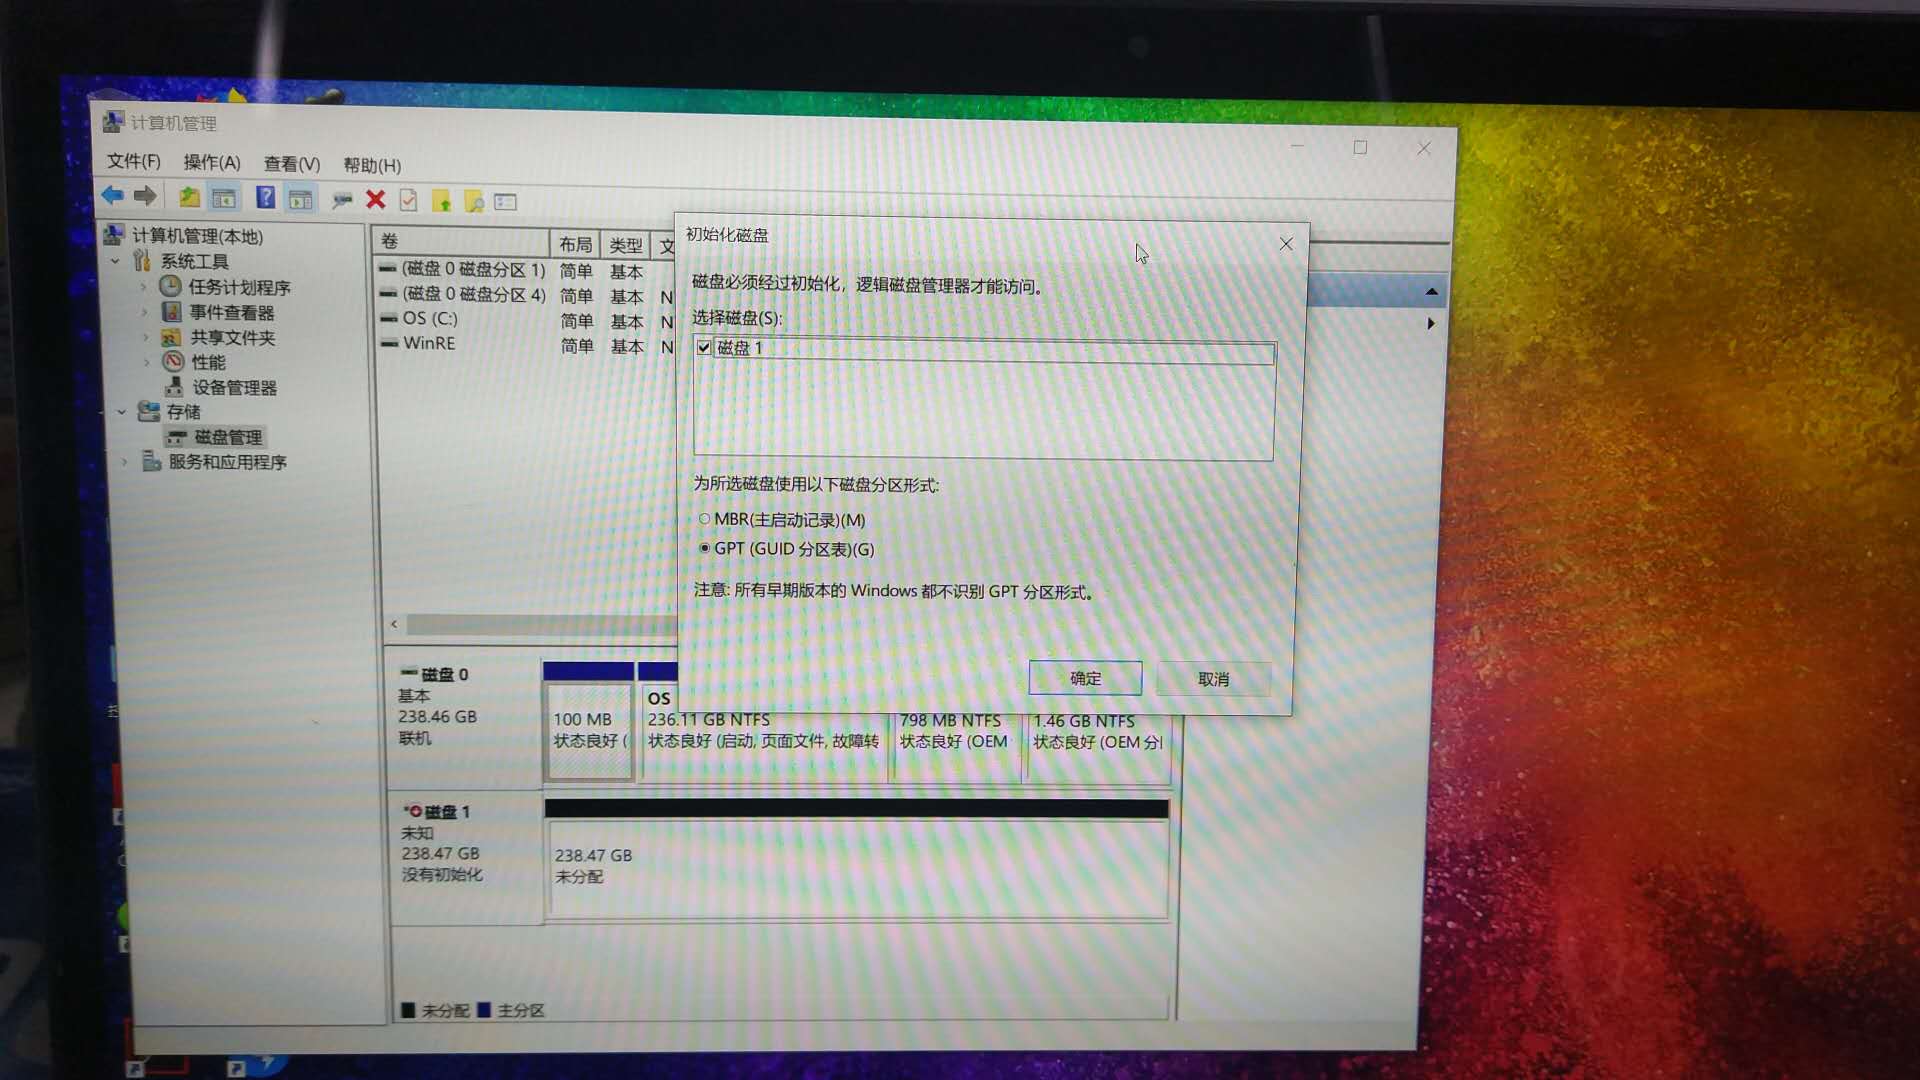Click the 确定 button

pos(1085,678)
